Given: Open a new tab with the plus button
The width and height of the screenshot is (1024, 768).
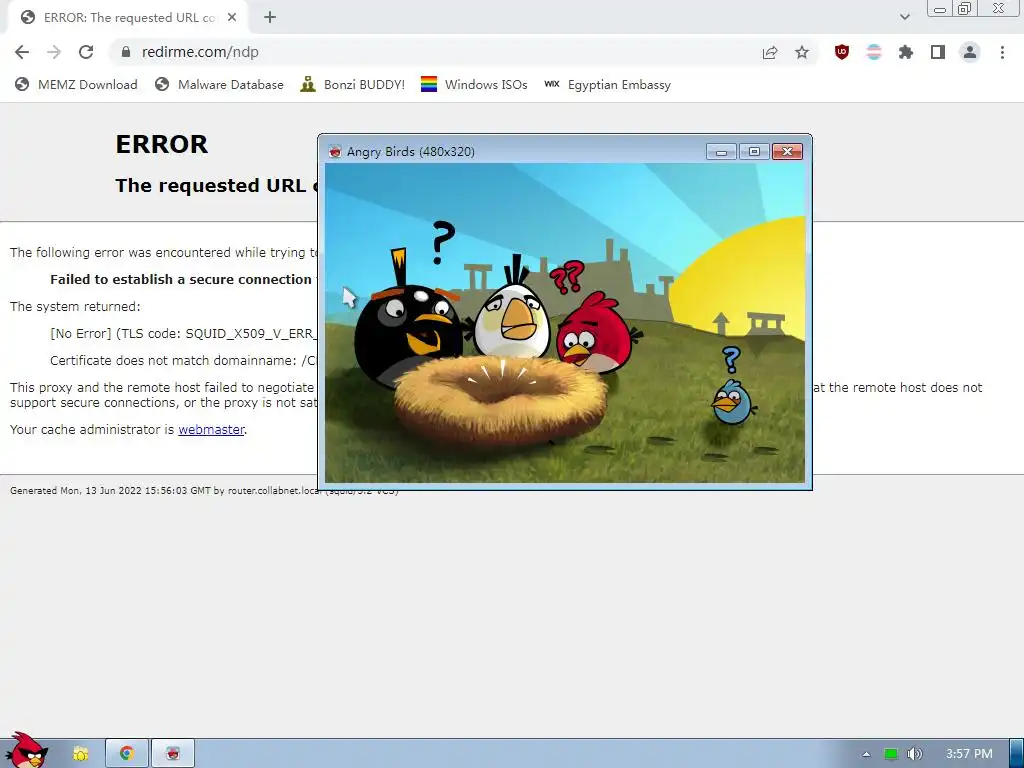Looking at the screenshot, I should [x=270, y=18].
